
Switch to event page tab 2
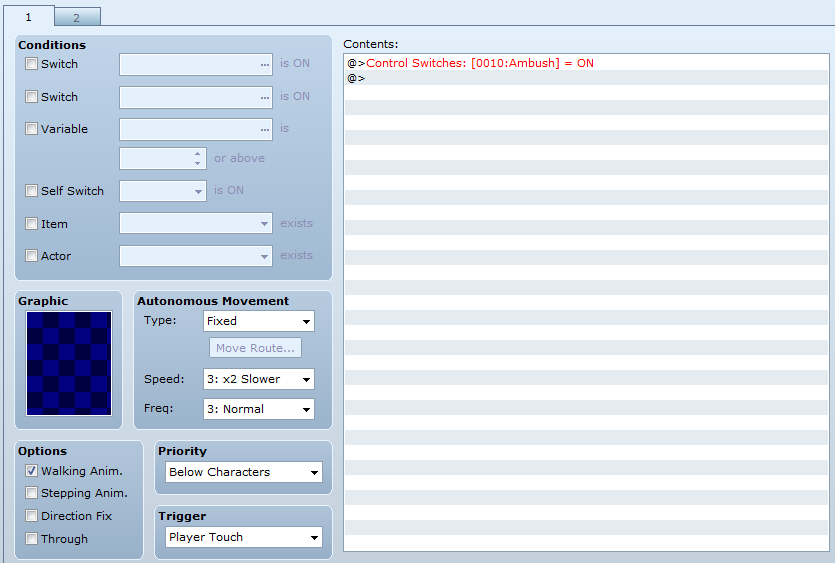tap(77, 17)
